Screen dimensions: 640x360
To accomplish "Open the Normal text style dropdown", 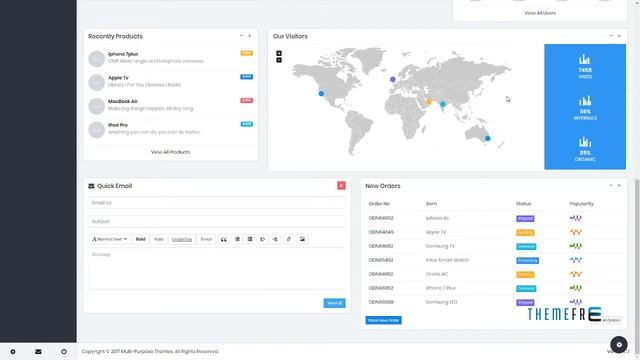I will point(109,239).
